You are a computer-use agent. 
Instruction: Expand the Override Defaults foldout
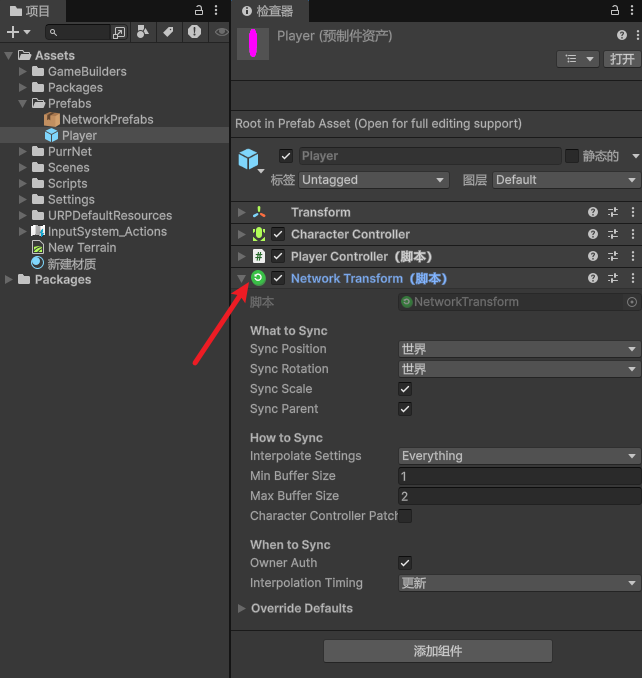pos(241,608)
